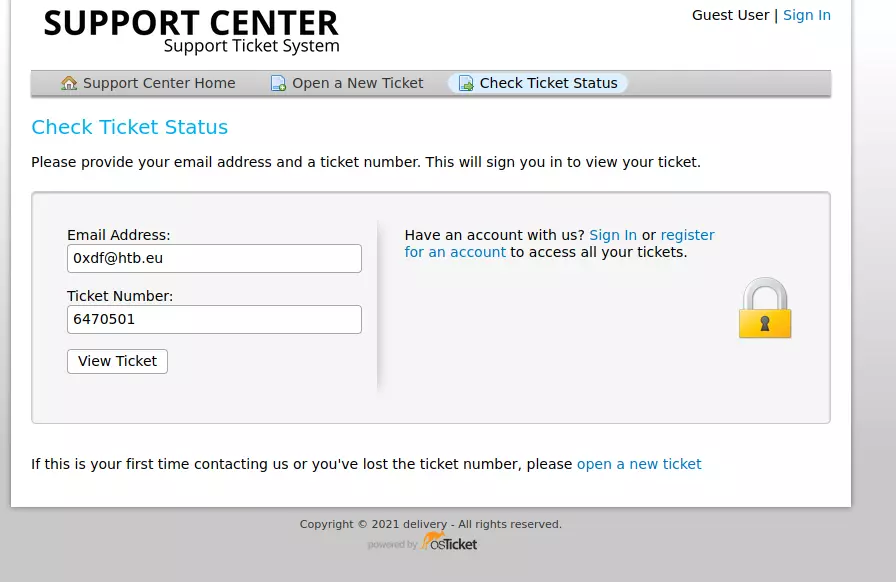Focus the Email Address input field
896x582 pixels.
214,258
